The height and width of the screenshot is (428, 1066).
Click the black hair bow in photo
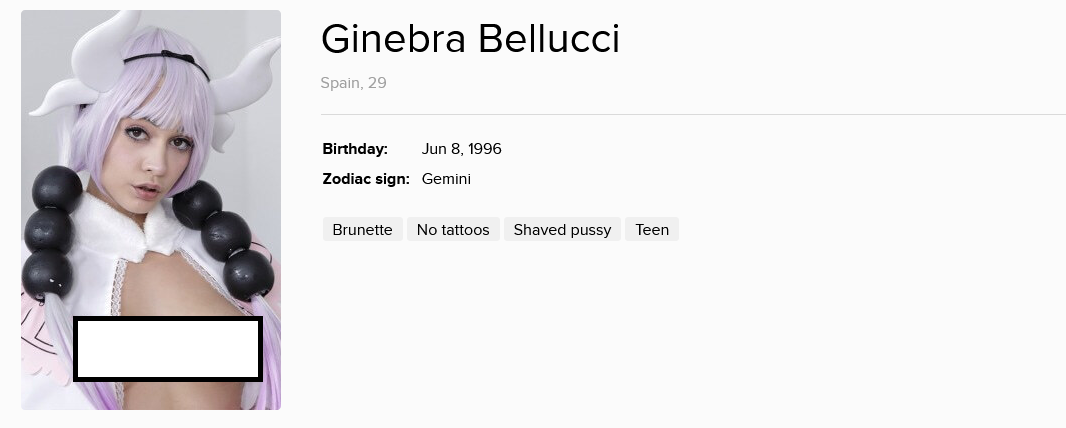tap(176, 55)
